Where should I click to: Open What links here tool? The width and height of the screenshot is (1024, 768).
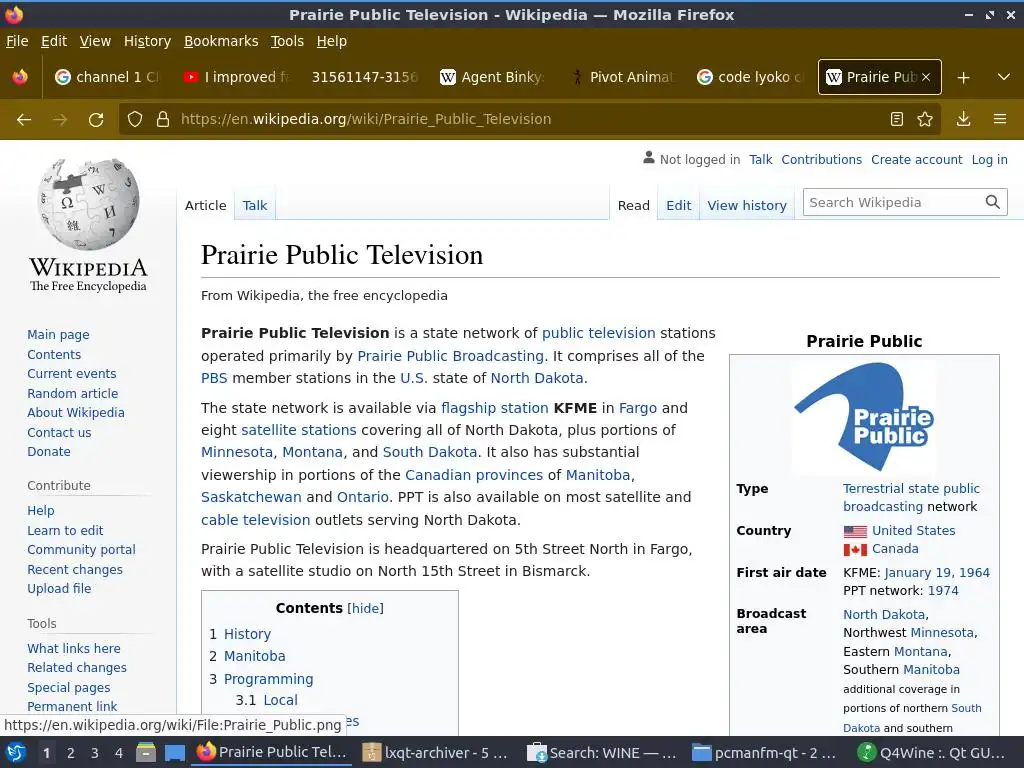coord(74,648)
